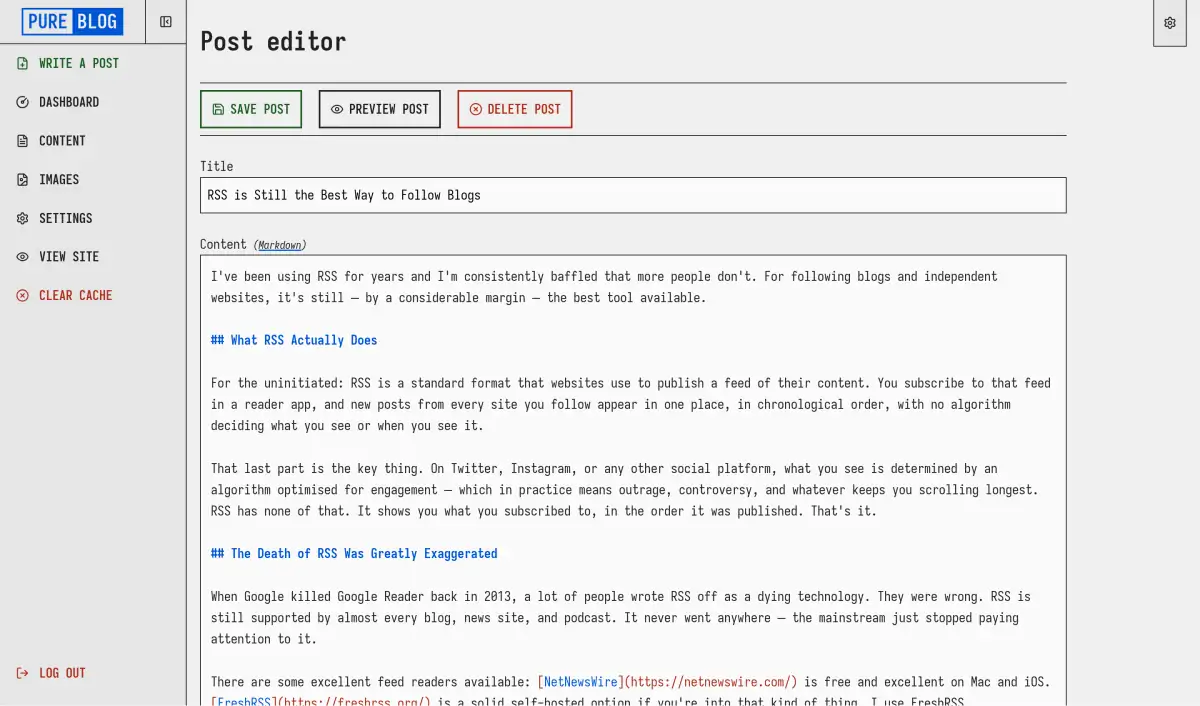Click the Settings gear icon in sidebar
Viewport: 1200px width, 706px height.
point(22,218)
